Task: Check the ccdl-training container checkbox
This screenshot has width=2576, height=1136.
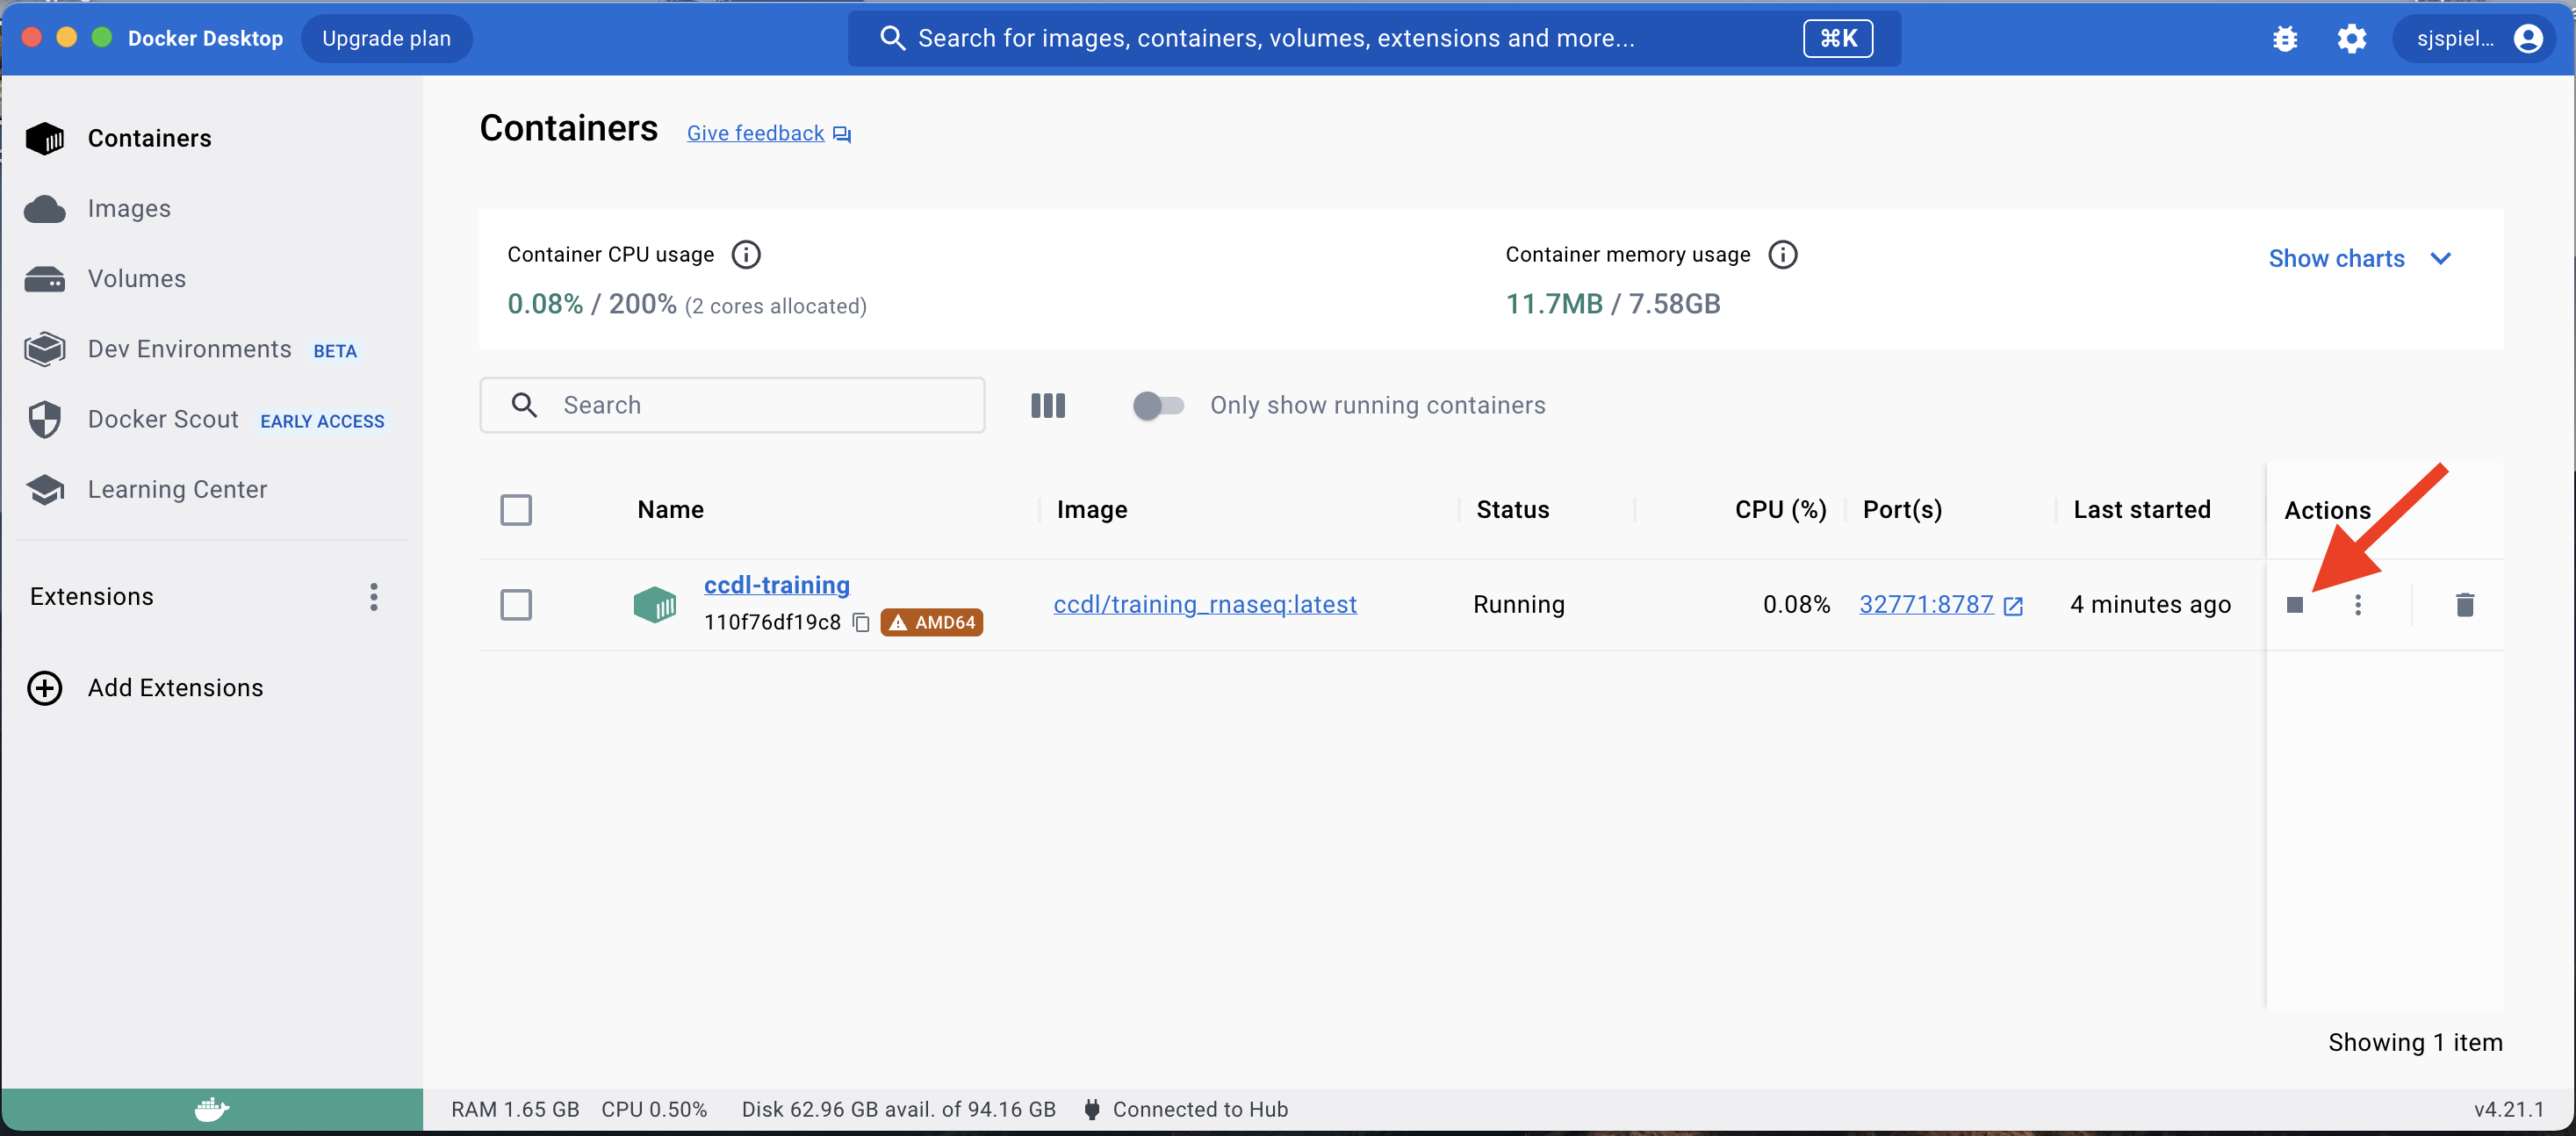Action: pyautogui.click(x=516, y=604)
